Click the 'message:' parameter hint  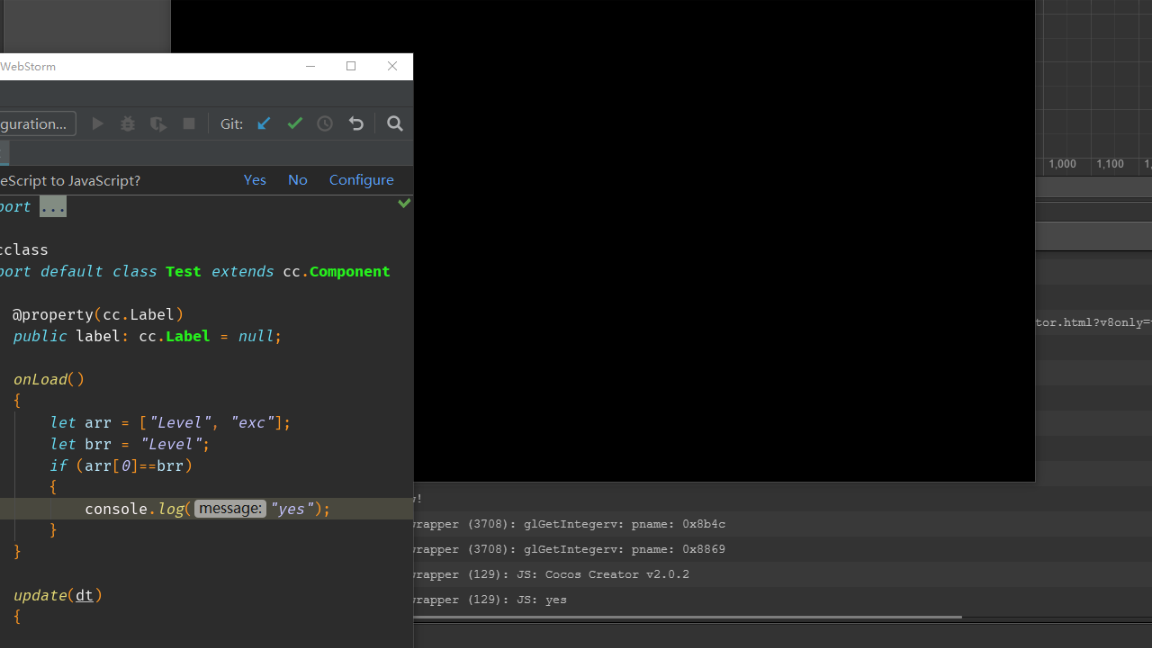coord(230,508)
